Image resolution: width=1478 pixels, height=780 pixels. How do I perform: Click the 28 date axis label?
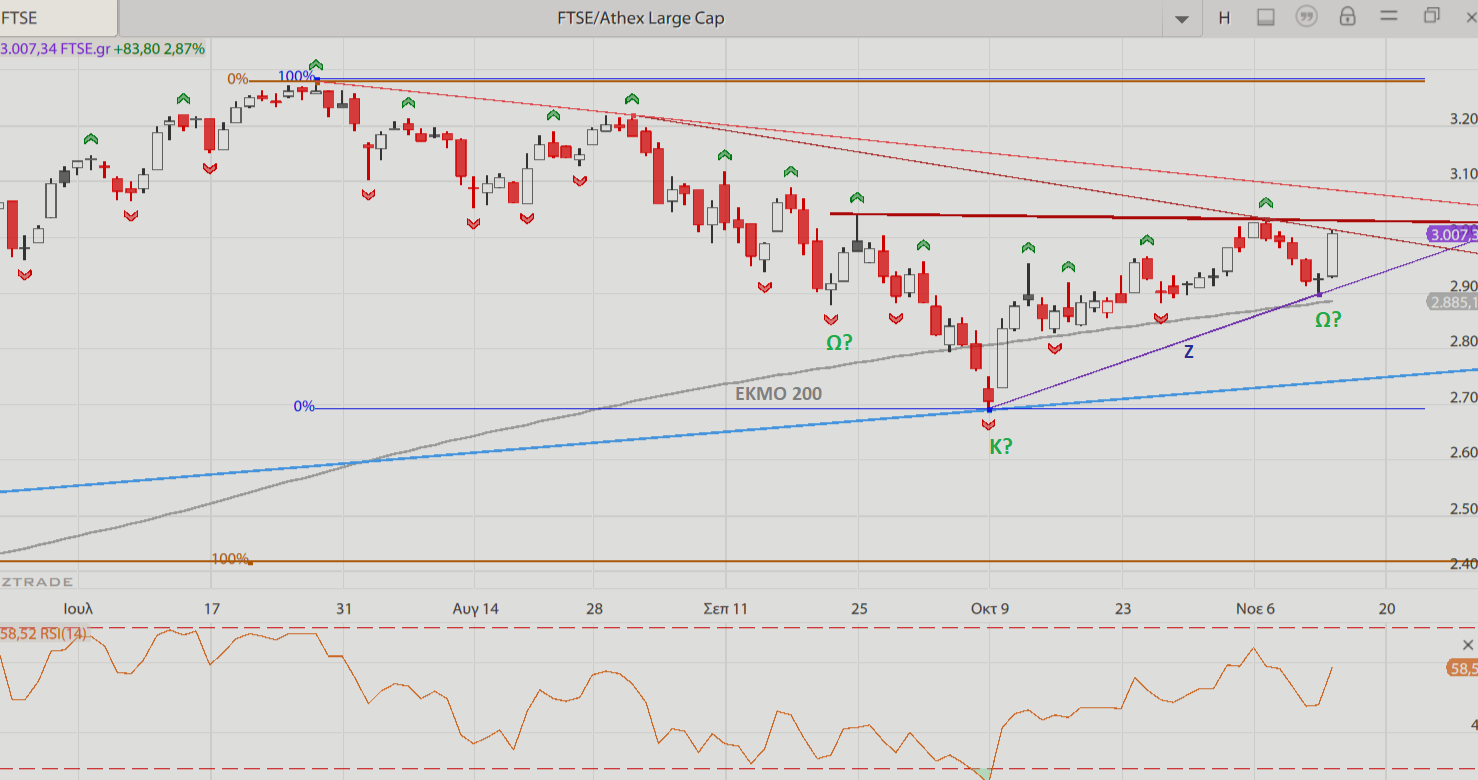pos(594,608)
